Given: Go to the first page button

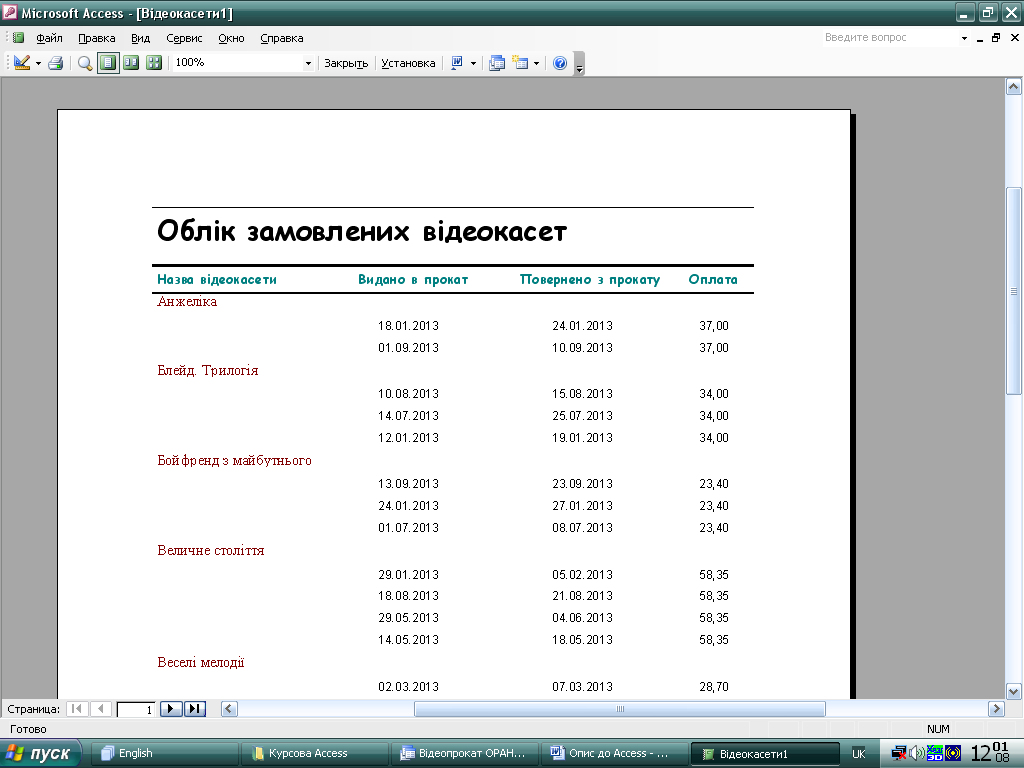Looking at the screenshot, I should pos(77,709).
